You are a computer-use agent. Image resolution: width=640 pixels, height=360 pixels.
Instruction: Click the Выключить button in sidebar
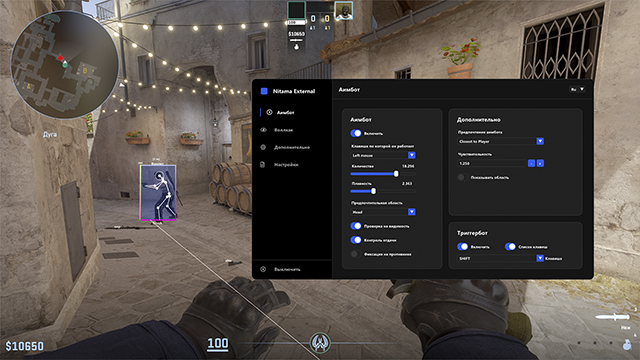point(287,269)
